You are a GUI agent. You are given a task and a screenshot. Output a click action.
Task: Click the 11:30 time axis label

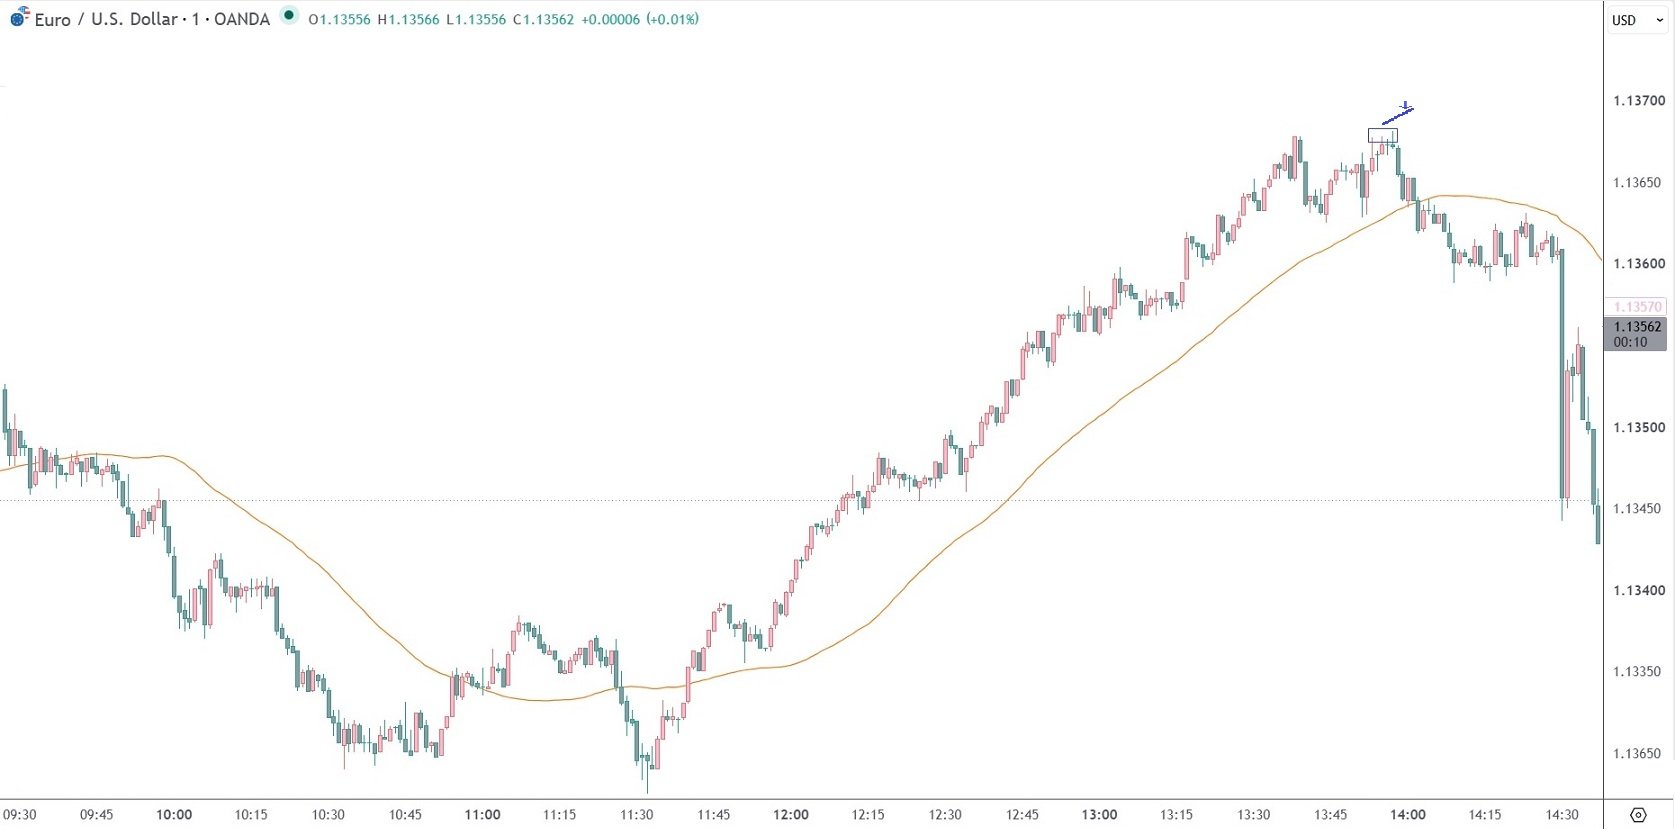click(636, 815)
